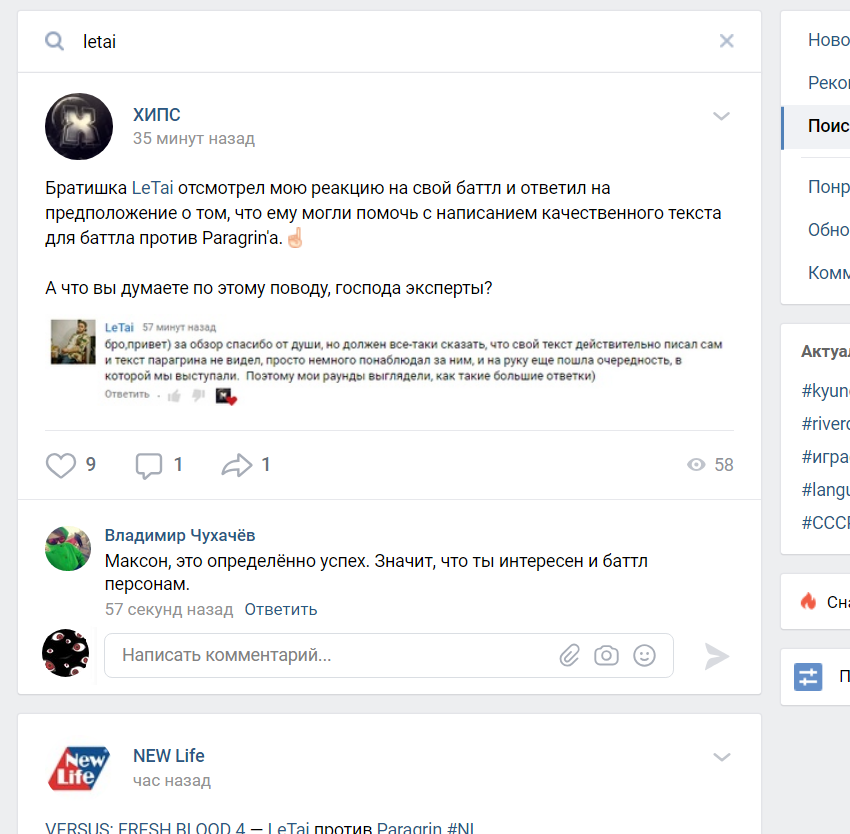Open #СССР trending hashtag

pos(826,523)
